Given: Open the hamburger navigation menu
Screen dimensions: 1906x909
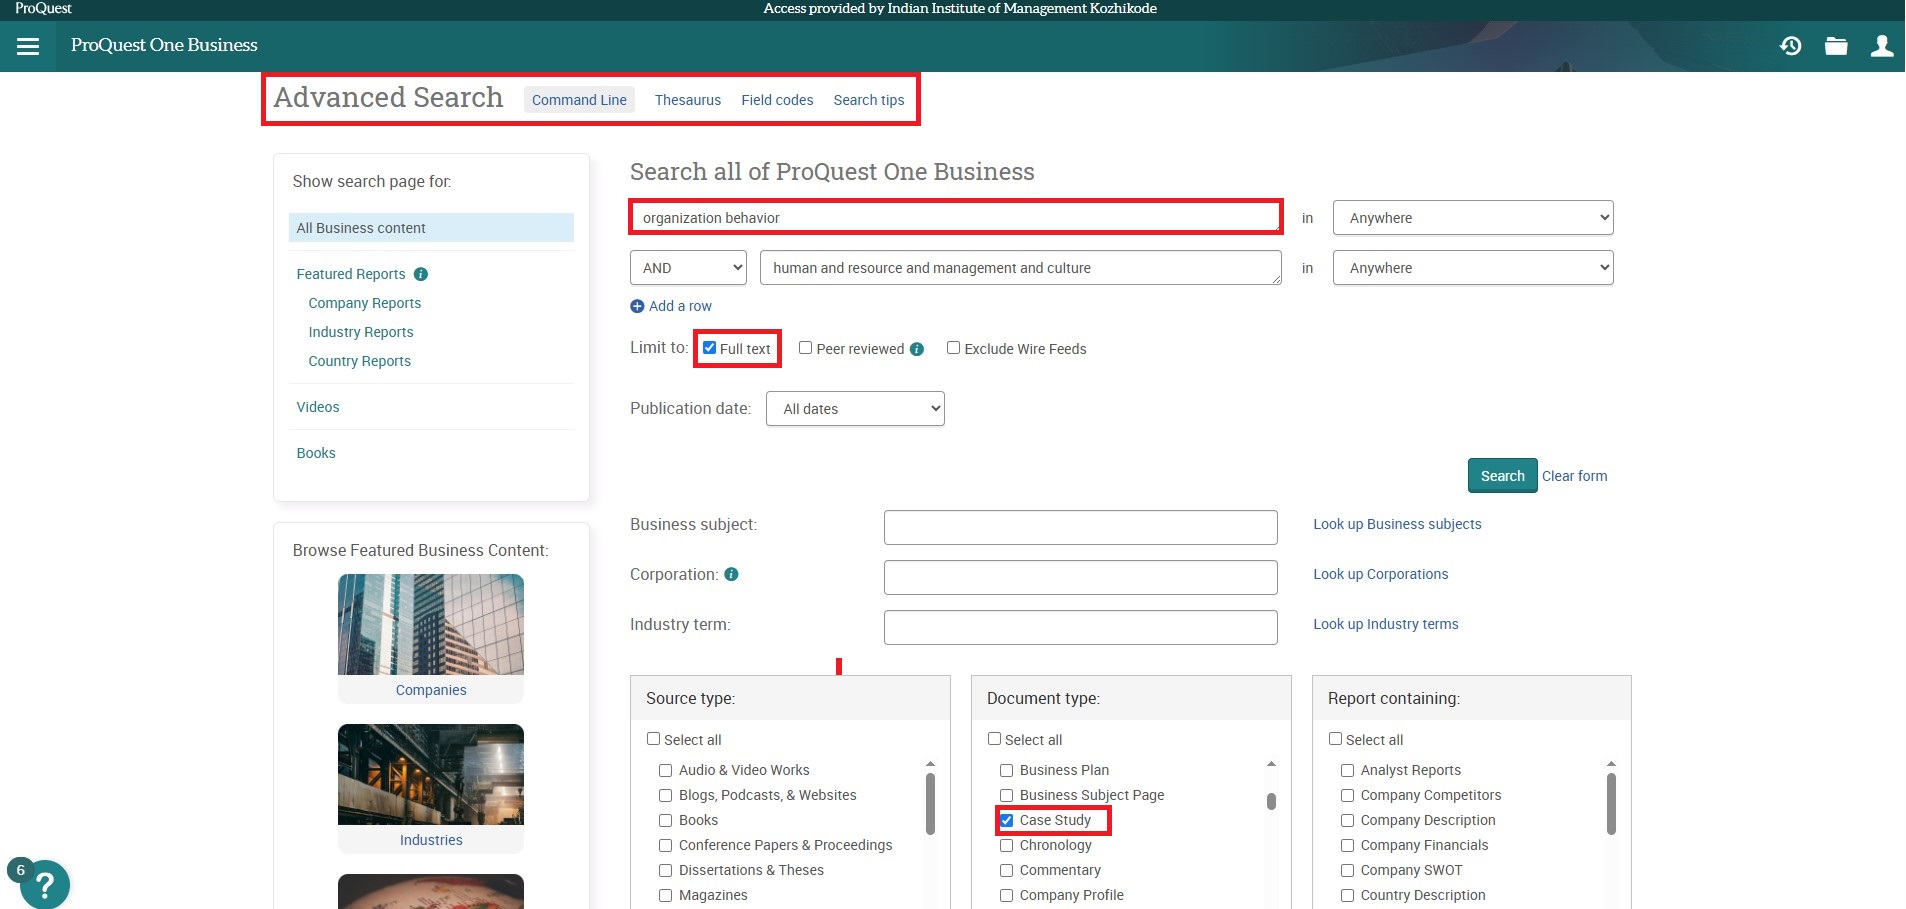Looking at the screenshot, I should (28, 46).
